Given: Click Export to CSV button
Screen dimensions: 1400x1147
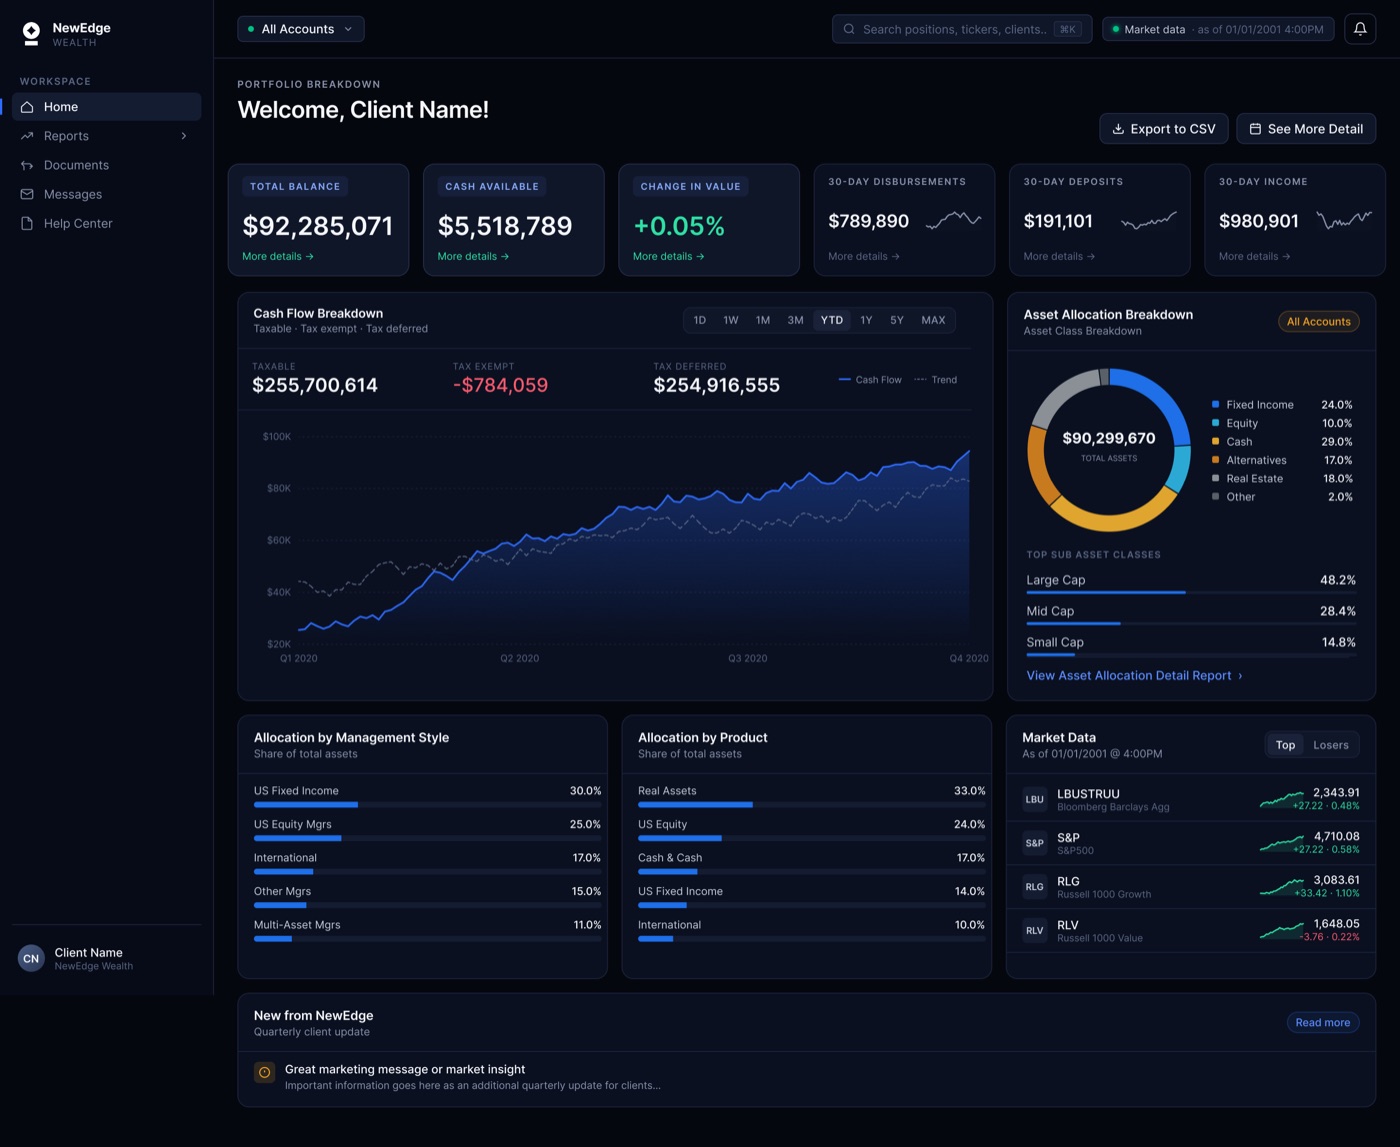Looking at the screenshot, I should (x=1164, y=129).
